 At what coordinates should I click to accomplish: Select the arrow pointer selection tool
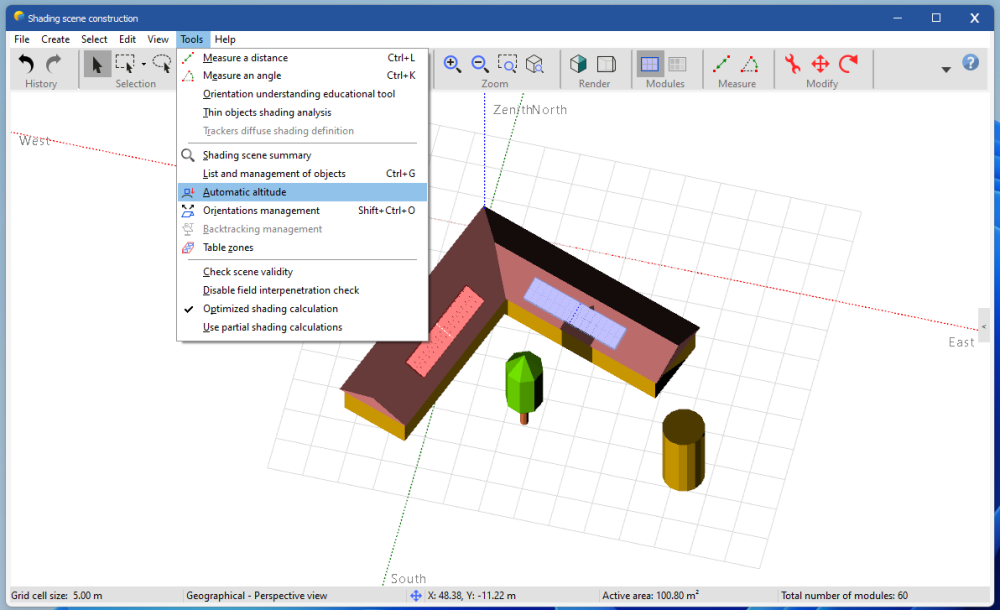(97, 64)
